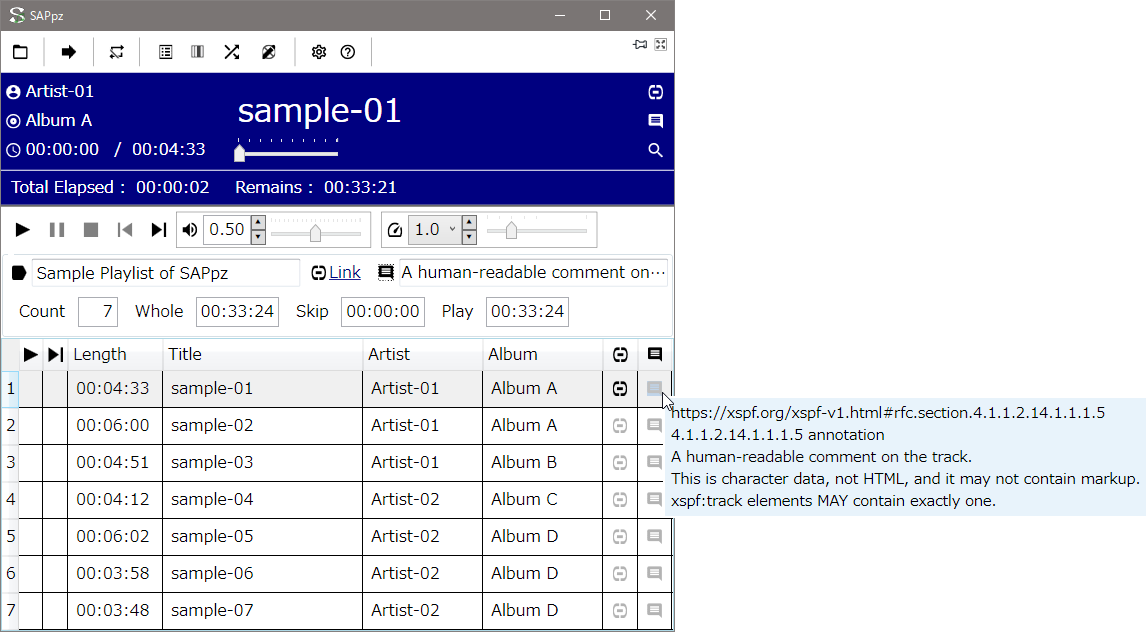Click the volume slider handle
Screen dimensions: 1148x632
[315, 232]
